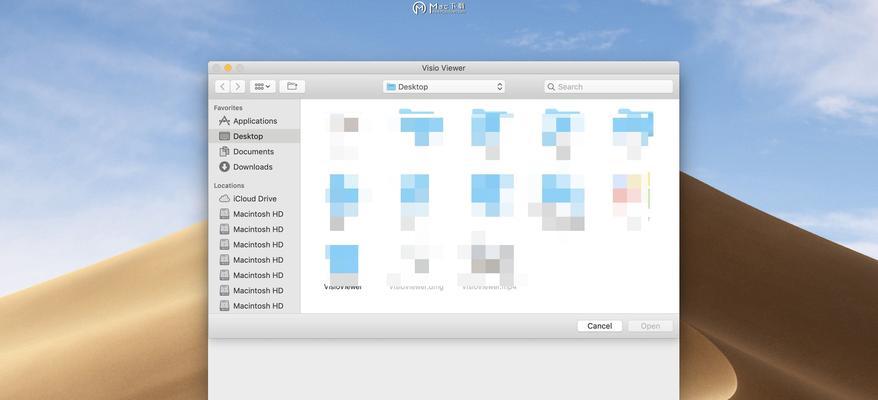Select iCloud Drive under Locations
This screenshot has height=400, width=878.
click(255, 199)
